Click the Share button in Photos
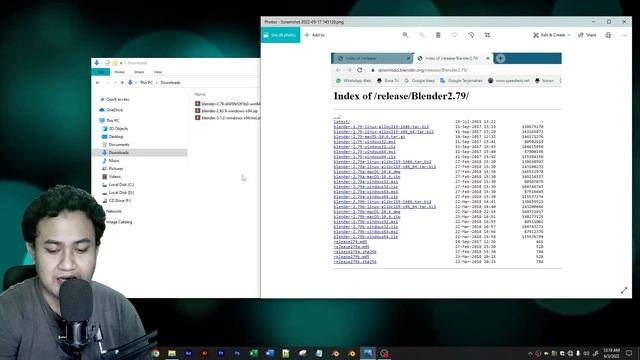 [x=587, y=35]
